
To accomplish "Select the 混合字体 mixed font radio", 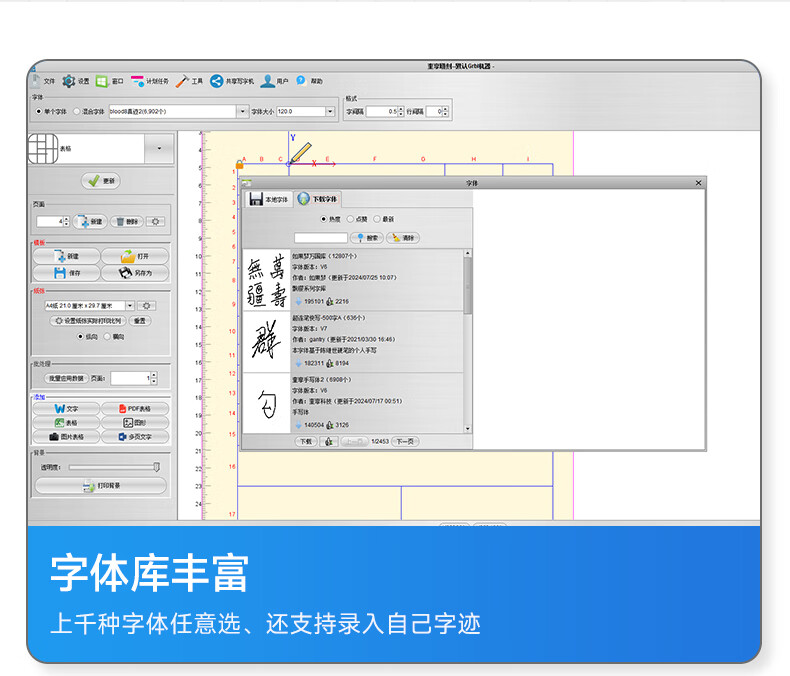I will click(77, 111).
